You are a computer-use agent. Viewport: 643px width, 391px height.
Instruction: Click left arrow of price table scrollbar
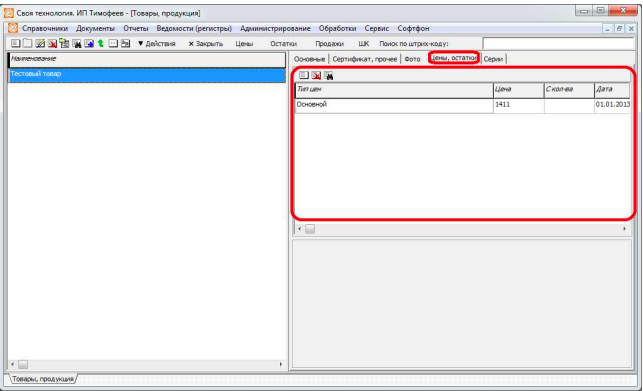click(x=300, y=229)
